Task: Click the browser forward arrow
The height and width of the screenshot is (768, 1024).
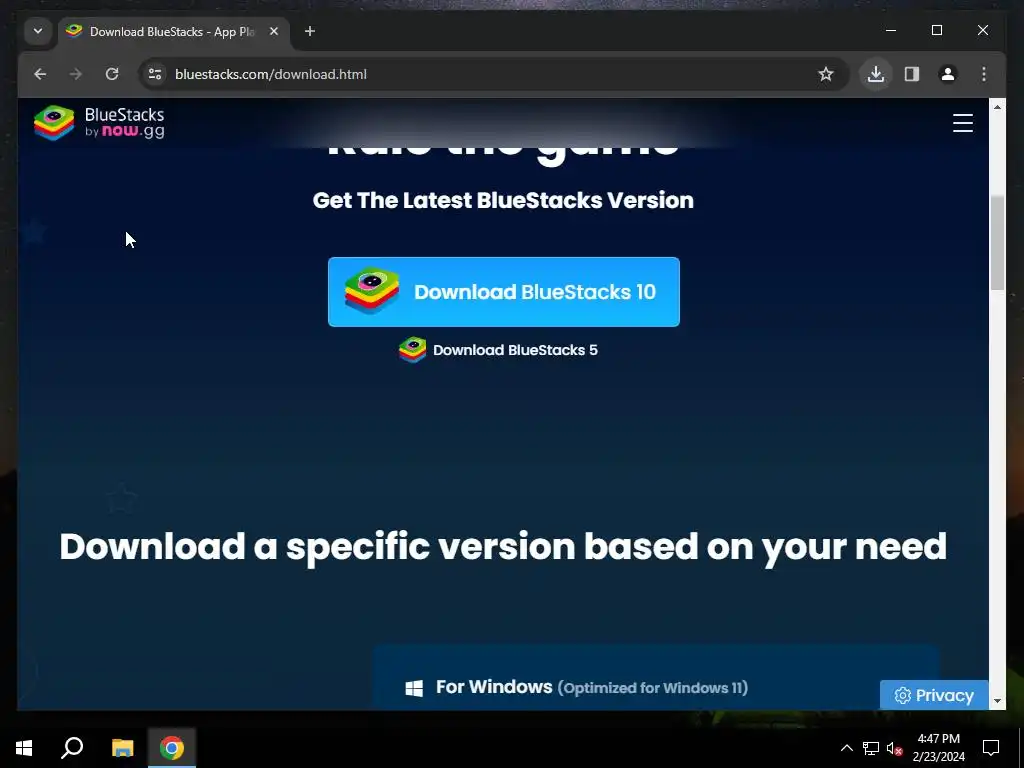Action: click(x=76, y=74)
